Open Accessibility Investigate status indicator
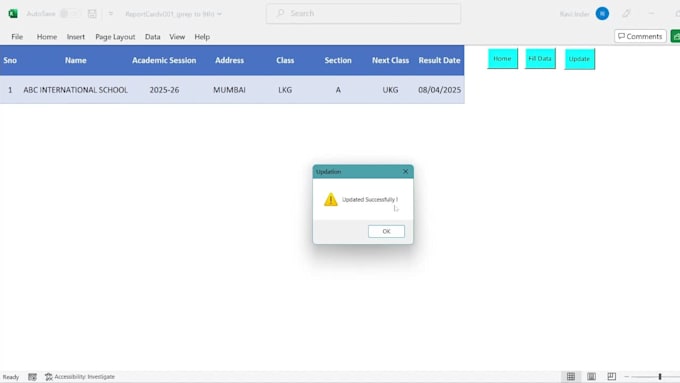Viewport: 680px width, 383px height. (x=80, y=376)
